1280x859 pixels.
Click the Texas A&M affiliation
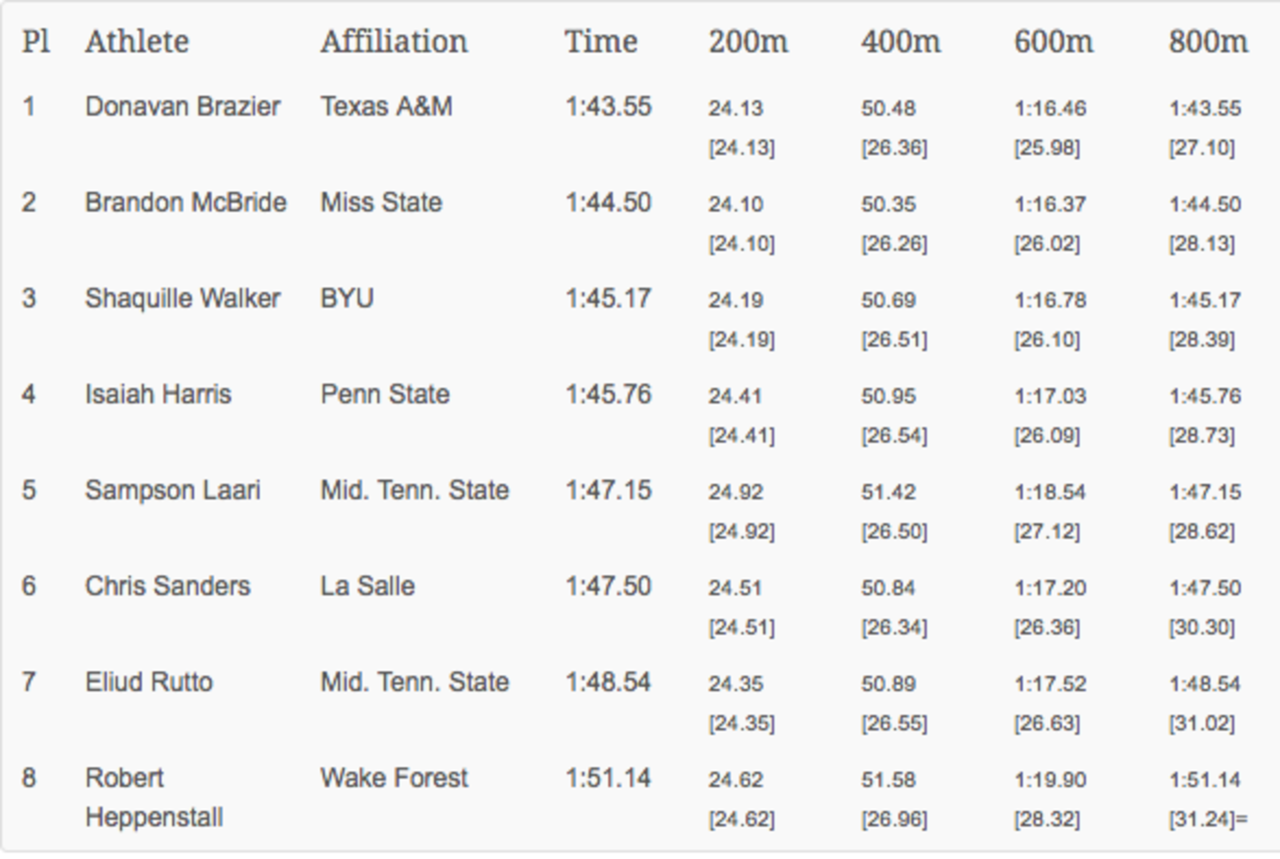[386, 106]
